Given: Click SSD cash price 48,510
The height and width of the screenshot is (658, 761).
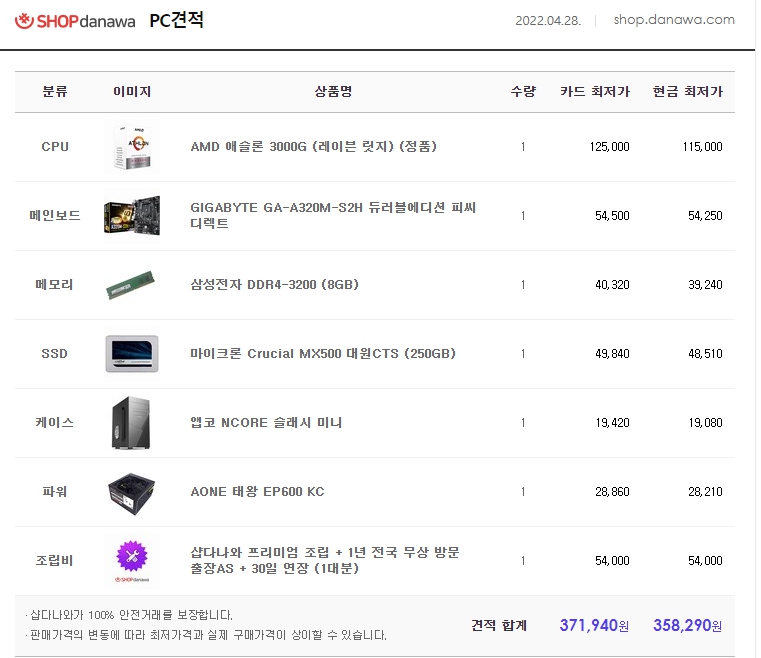Looking at the screenshot, I should pos(705,353).
